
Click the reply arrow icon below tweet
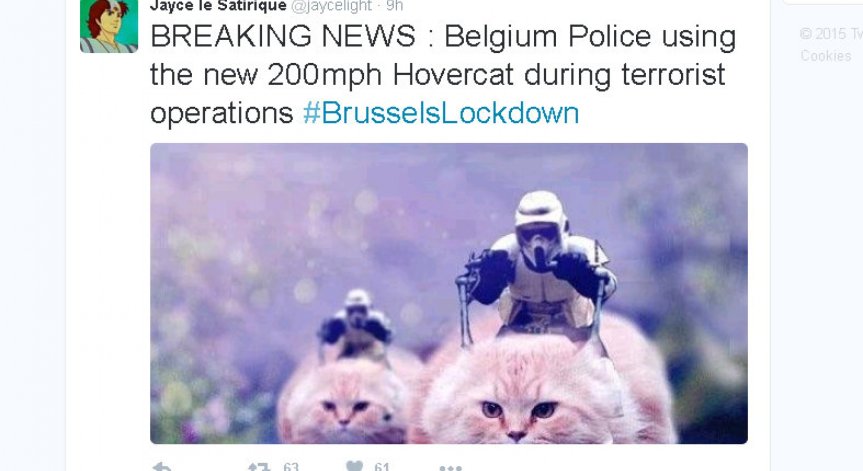[162, 467]
